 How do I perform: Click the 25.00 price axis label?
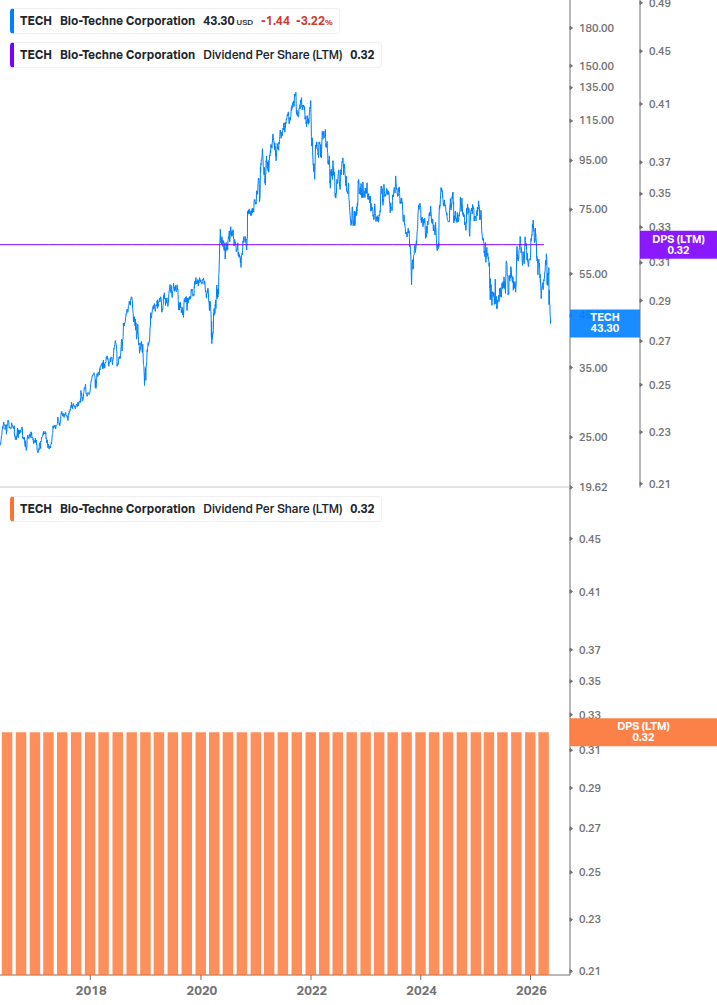(593, 437)
